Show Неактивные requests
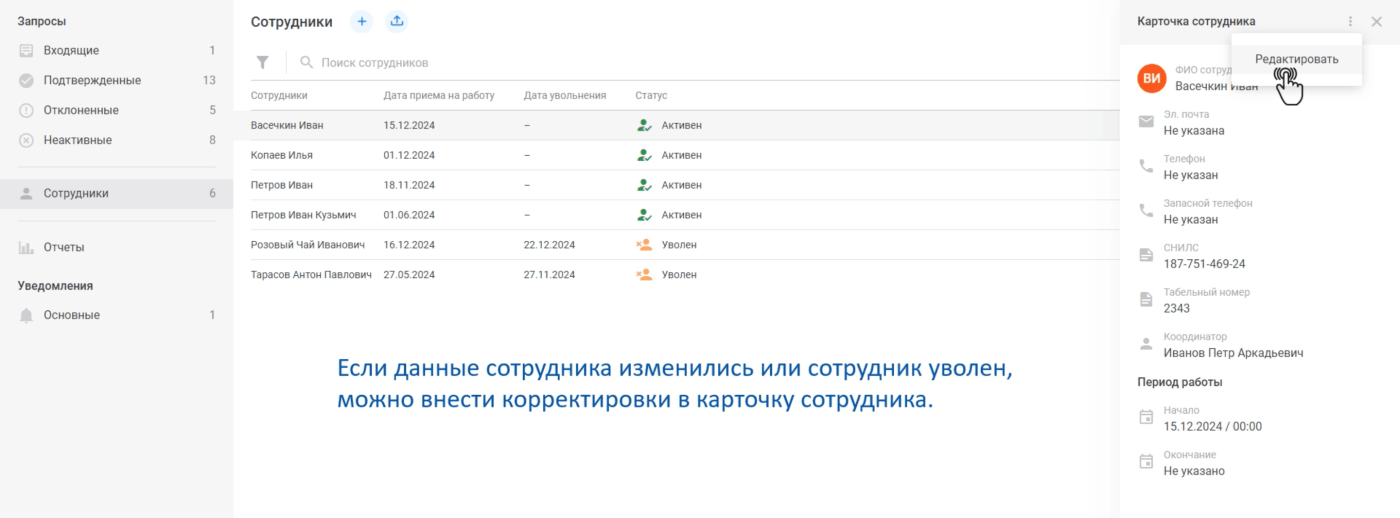The image size is (1400, 518). coord(77,140)
